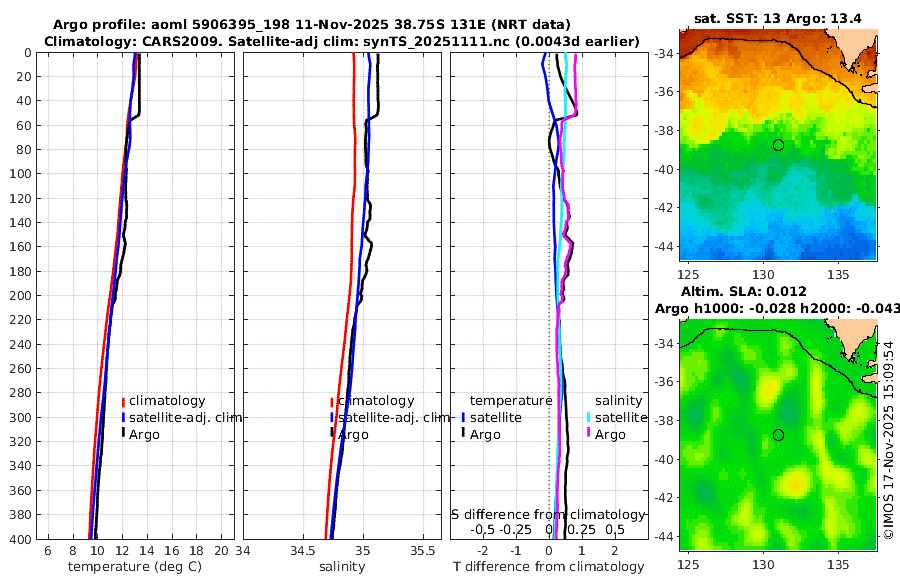Click salinity axis tick 35.5
The width and height of the screenshot is (900, 580).
(422, 551)
